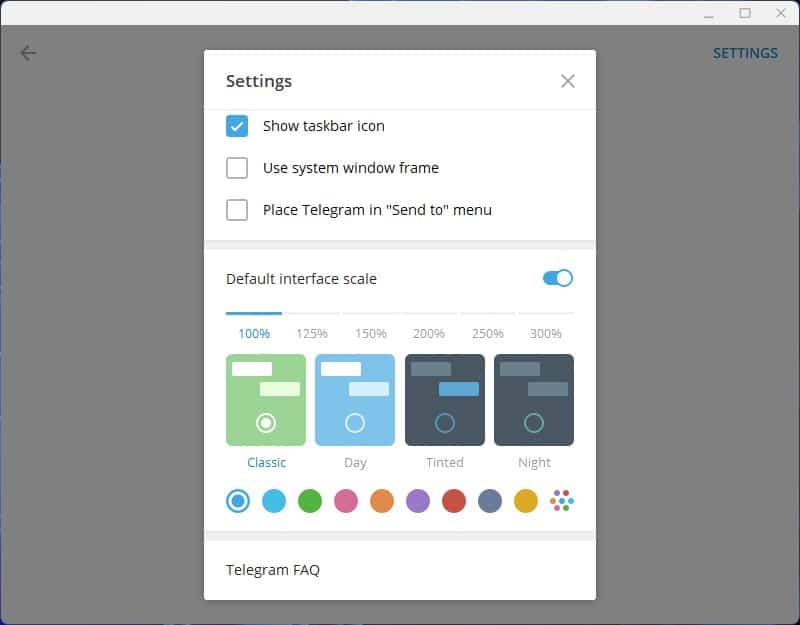Open custom color palette multicolor dots
The image size is (800, 625).
[x=562, y=501]
